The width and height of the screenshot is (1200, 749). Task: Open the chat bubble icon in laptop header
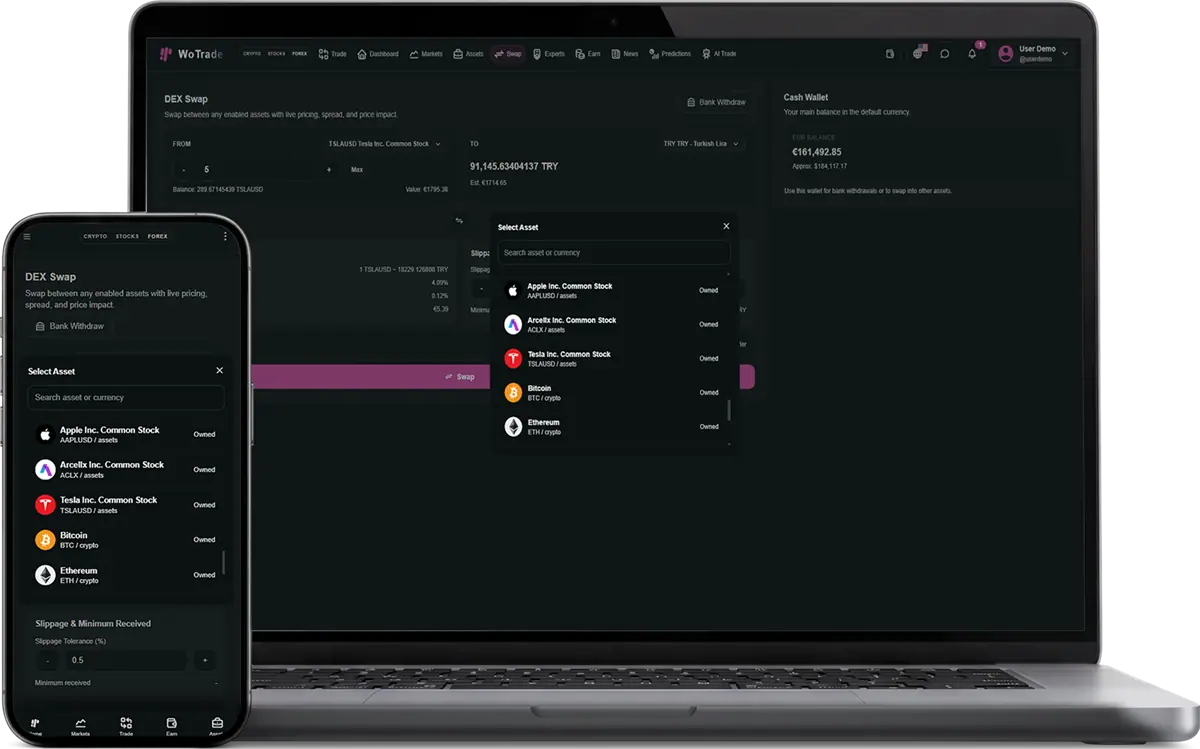[945, 54]
